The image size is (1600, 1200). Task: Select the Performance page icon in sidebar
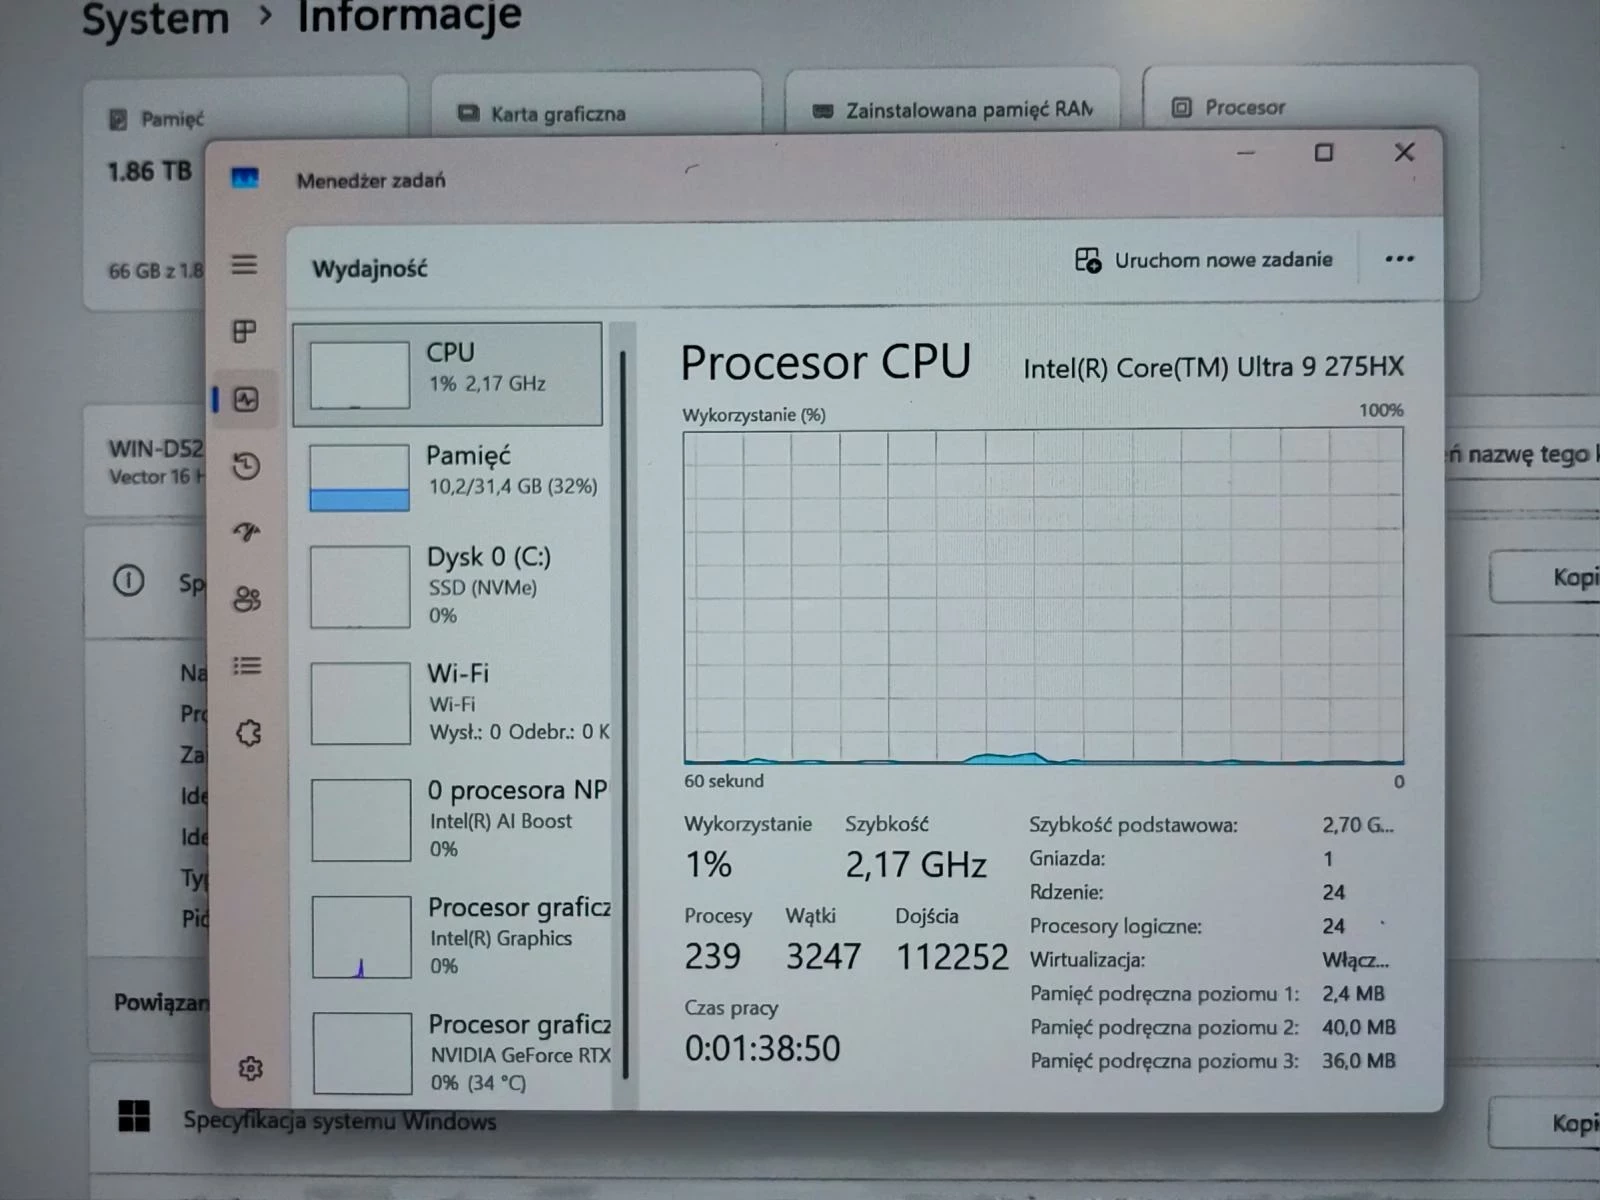(246, 400)
